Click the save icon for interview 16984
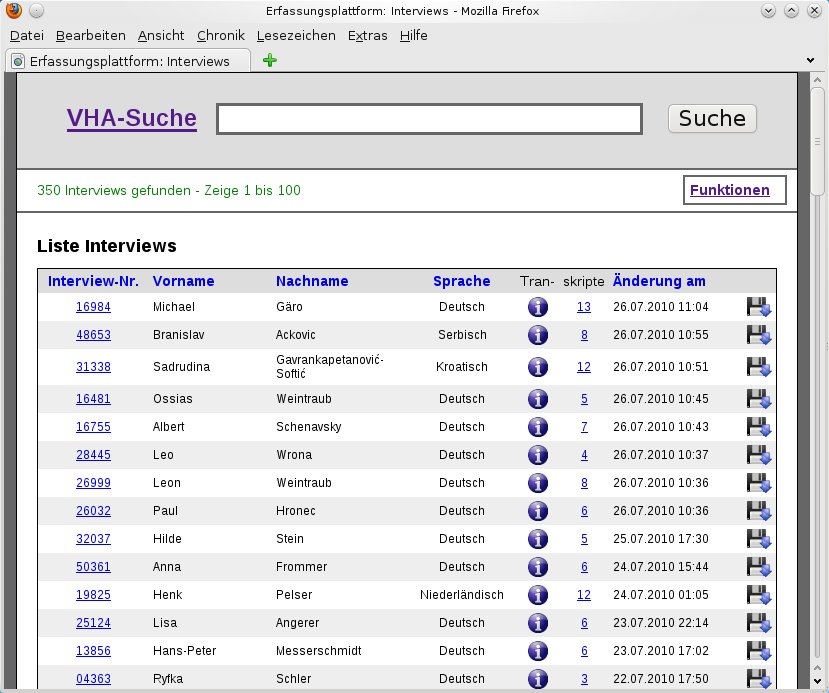829x693 pixels. coord(758,307)
